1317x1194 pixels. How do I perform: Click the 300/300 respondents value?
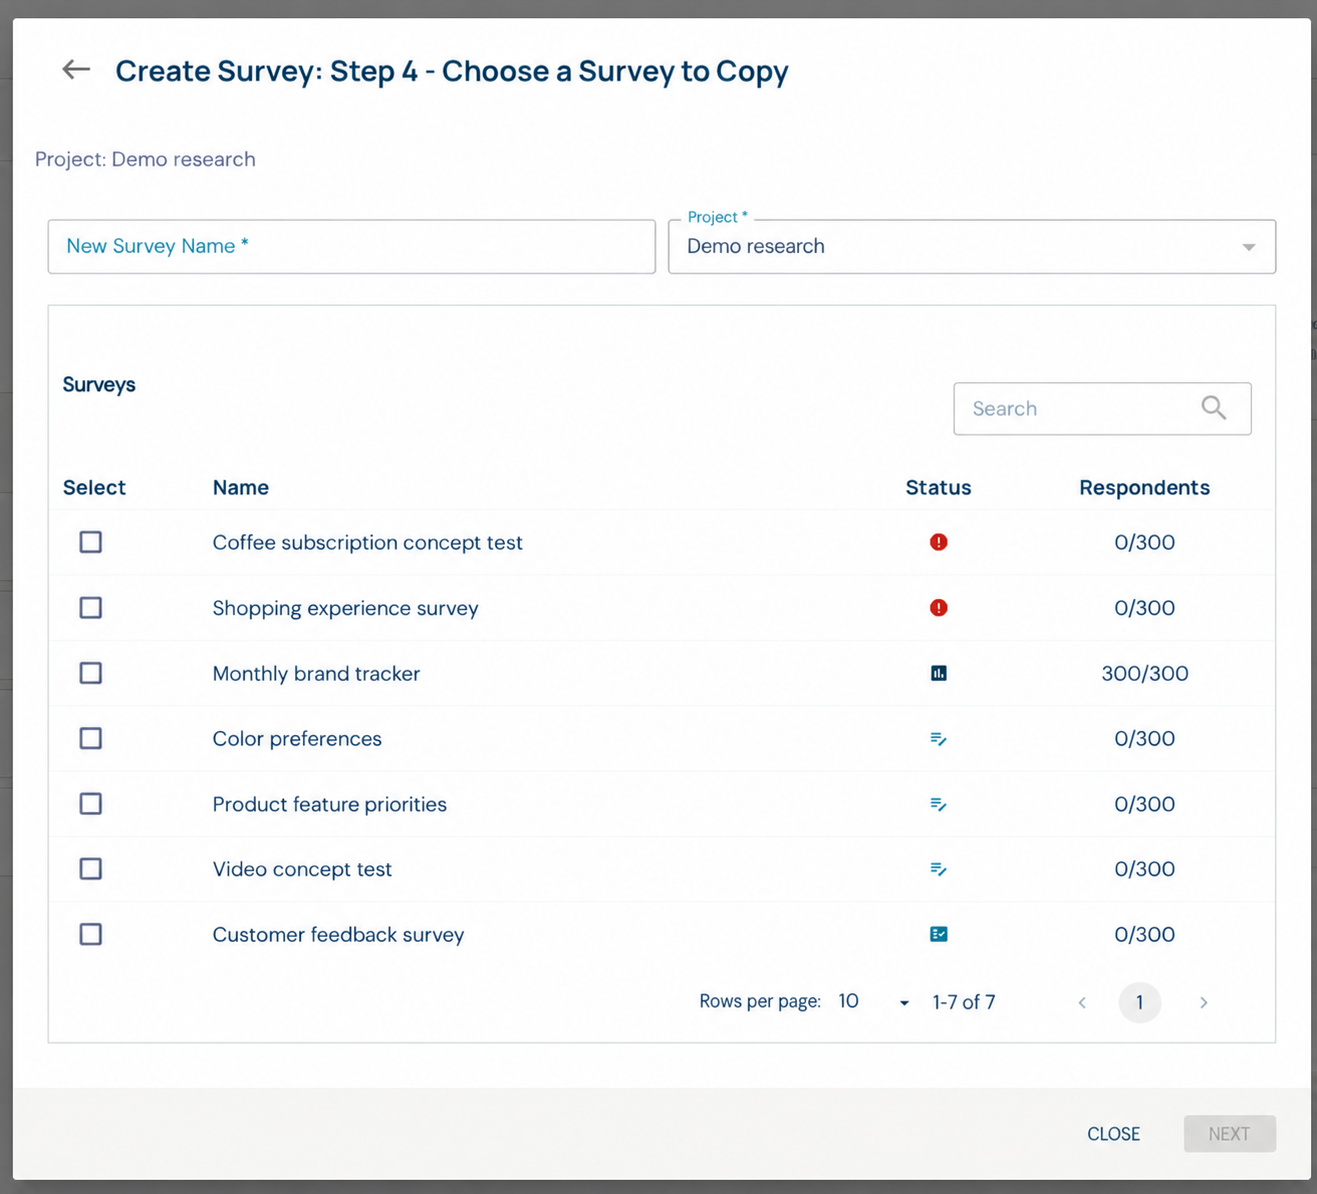tap(1145, 674)
